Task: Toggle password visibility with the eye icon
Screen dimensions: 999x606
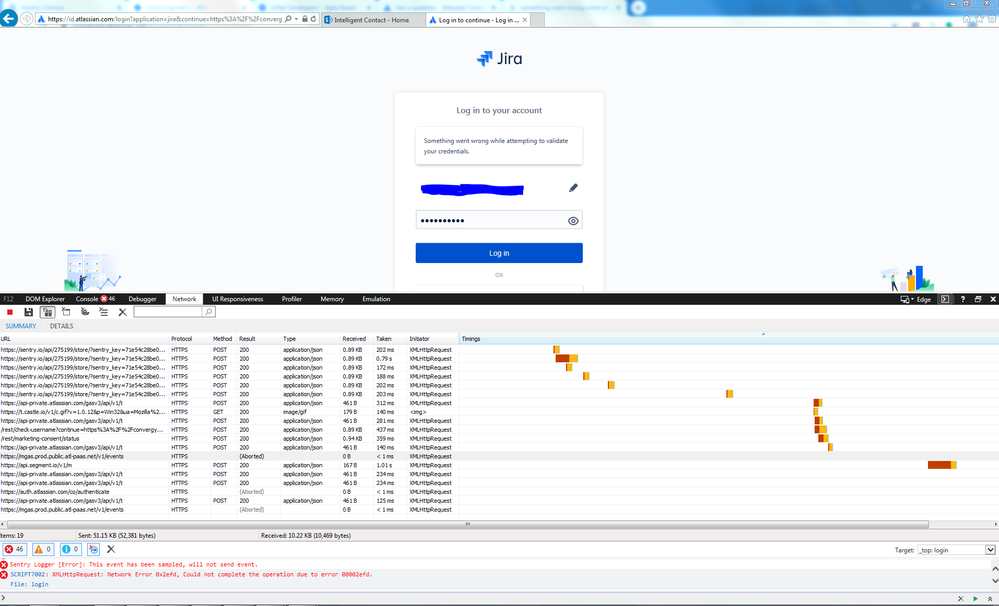Action: 573,220
